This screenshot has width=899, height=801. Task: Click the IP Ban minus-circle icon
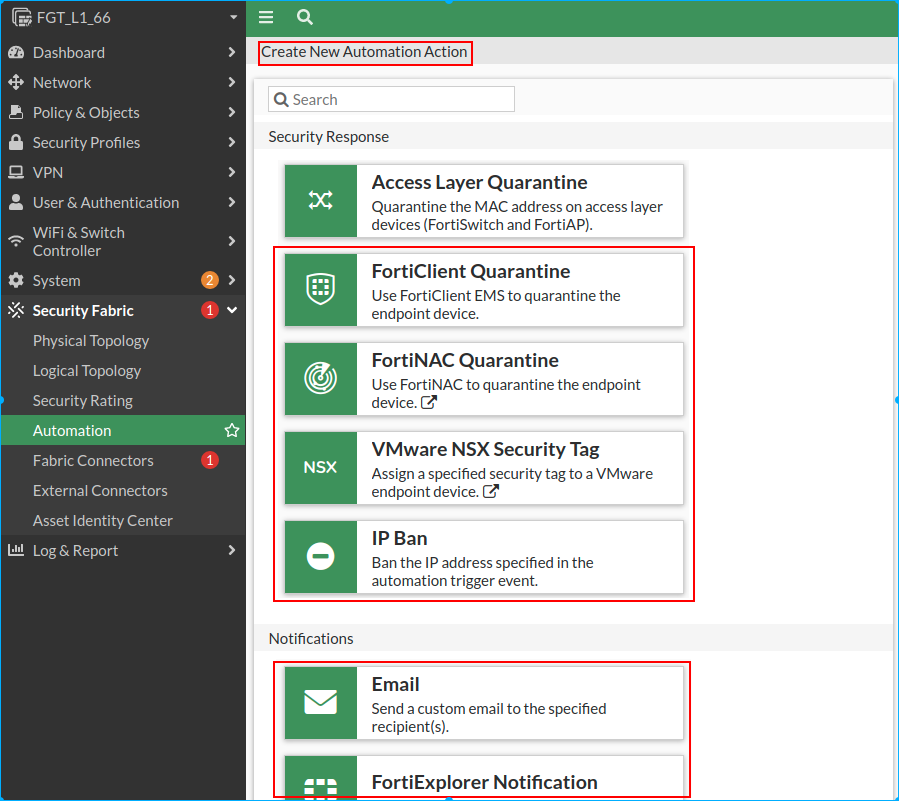(x=320, y=557)
